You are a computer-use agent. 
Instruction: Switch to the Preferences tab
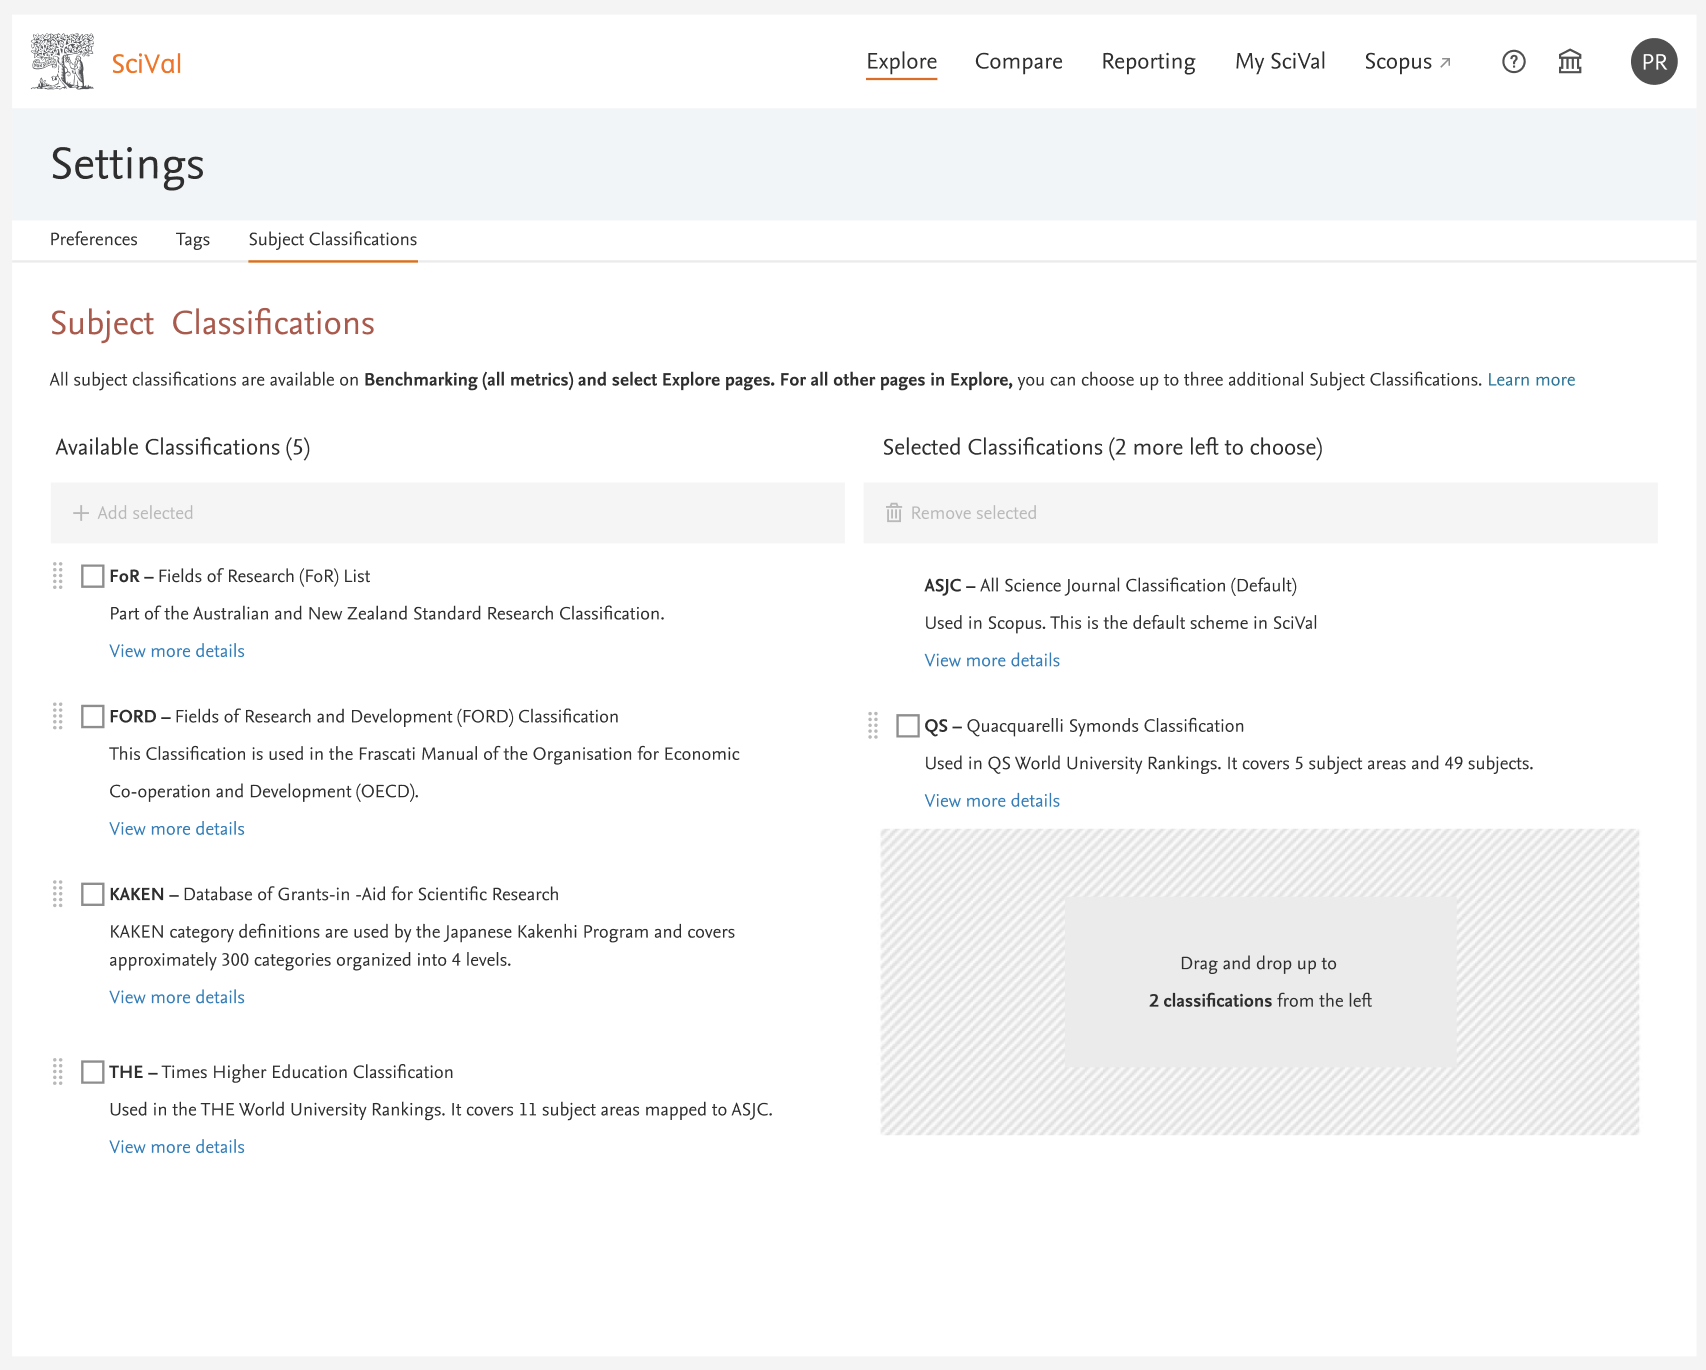[94, 239]
